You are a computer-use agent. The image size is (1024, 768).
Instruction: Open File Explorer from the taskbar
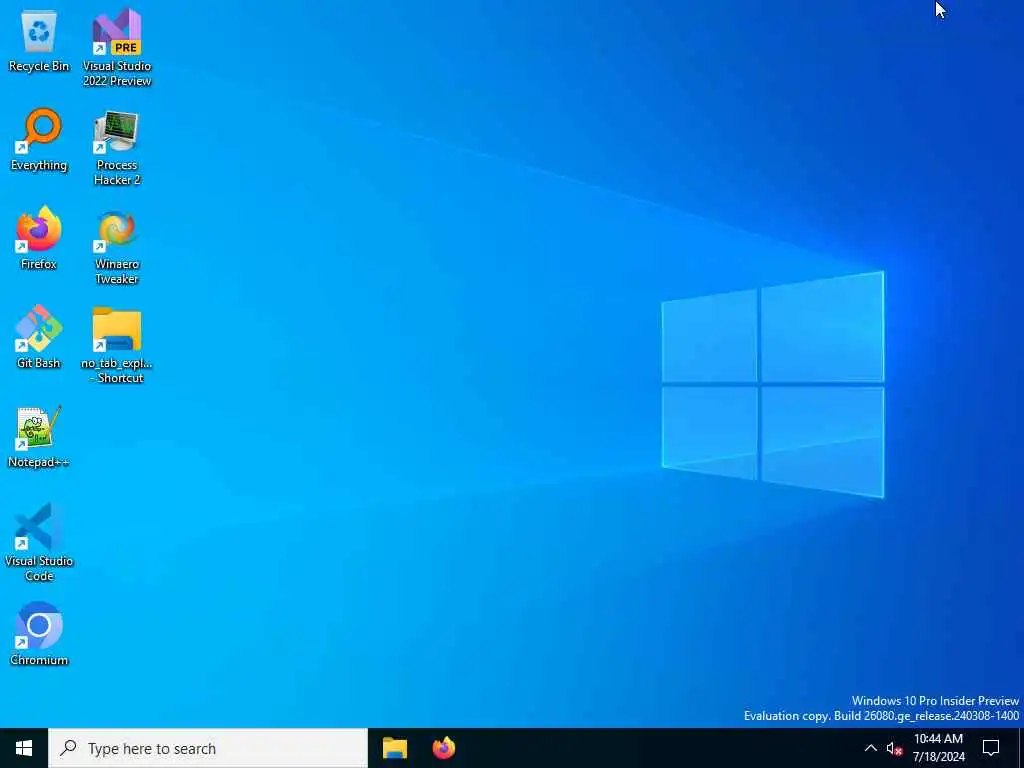coord(394,748)
